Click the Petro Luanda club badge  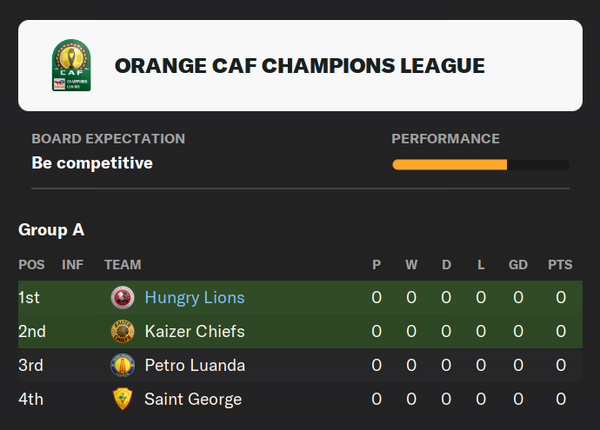[x=122, y=365]
